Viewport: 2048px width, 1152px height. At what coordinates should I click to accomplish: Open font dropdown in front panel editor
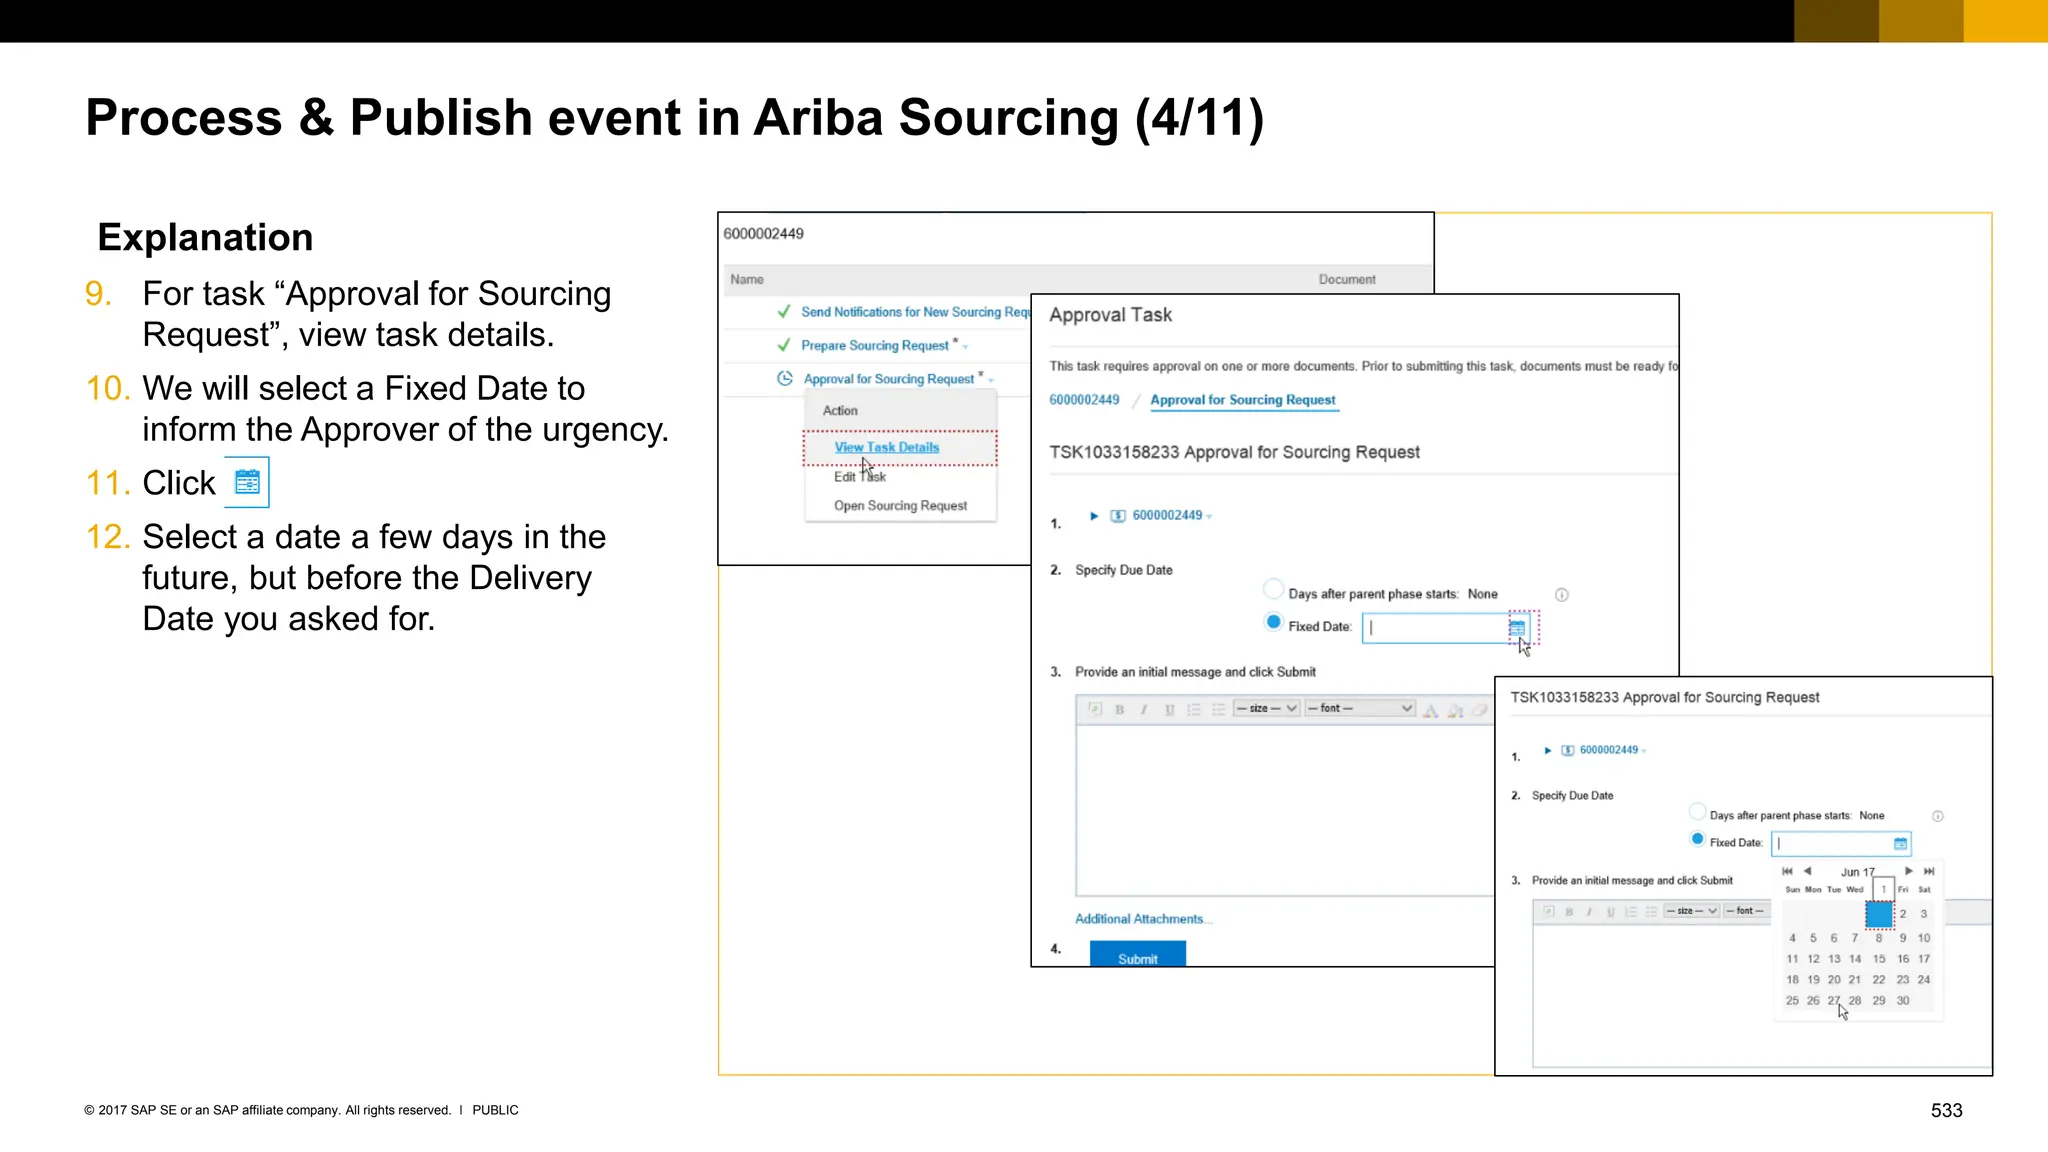click(1747, 911)
